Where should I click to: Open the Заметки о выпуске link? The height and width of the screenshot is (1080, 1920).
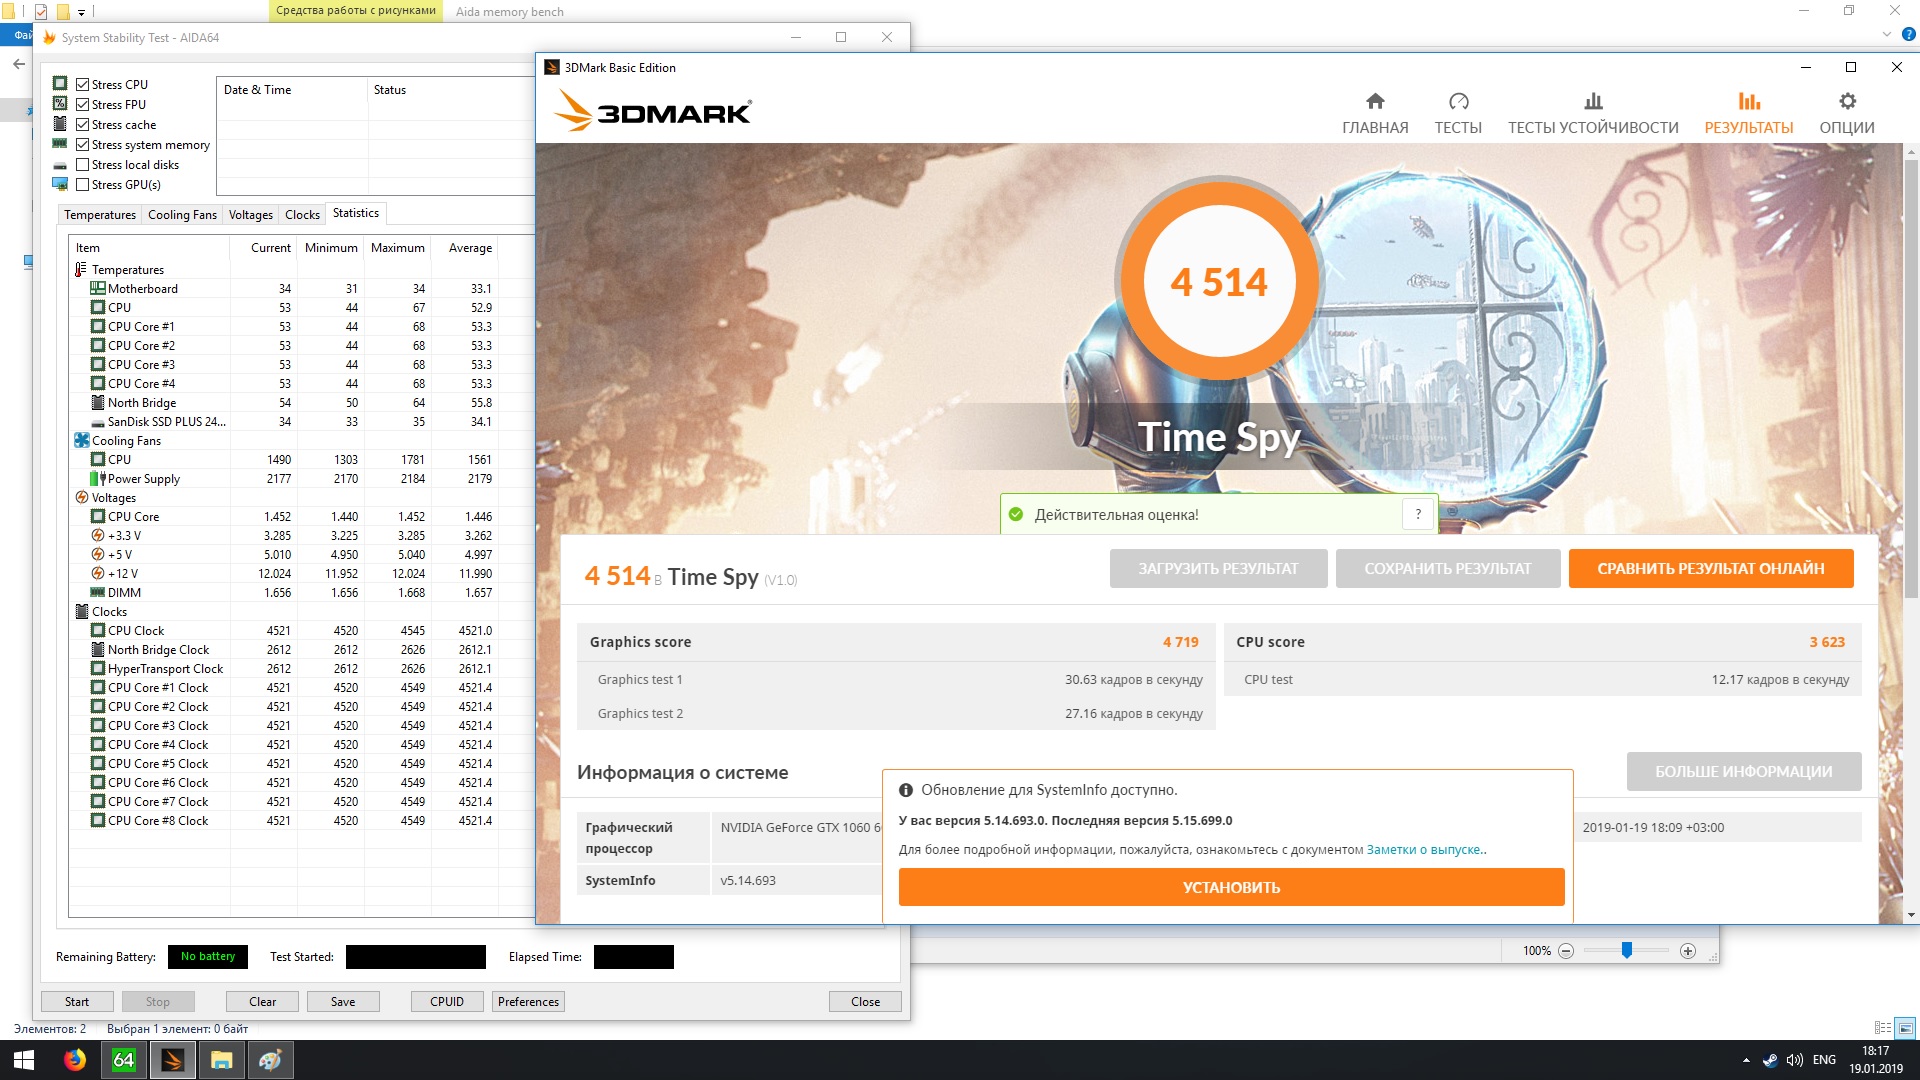tap(1424, 850)
